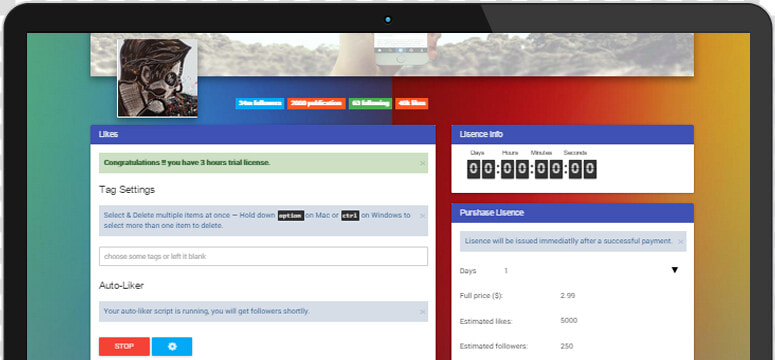Click the Lisence Info panel header
This screenshot has height=360, width=775.
(572, 134)
